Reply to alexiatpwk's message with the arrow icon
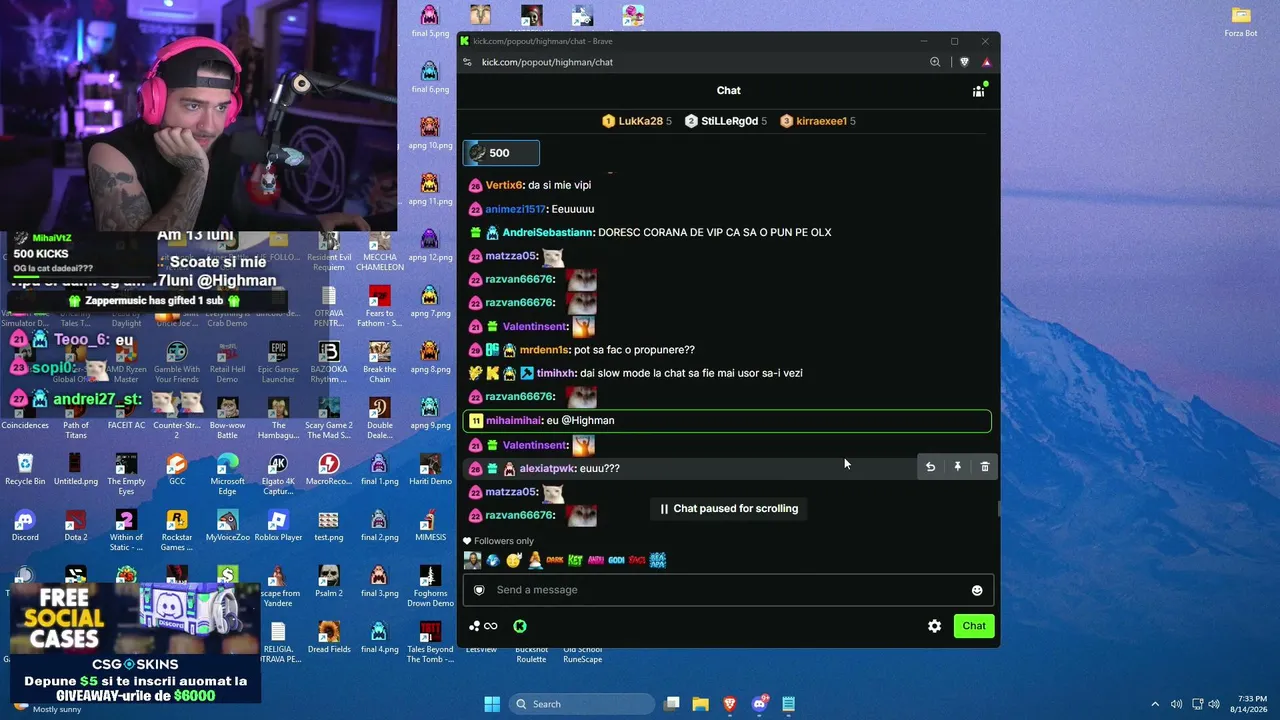The width and height of the screenshot is (1280, 720). point(930,467)
